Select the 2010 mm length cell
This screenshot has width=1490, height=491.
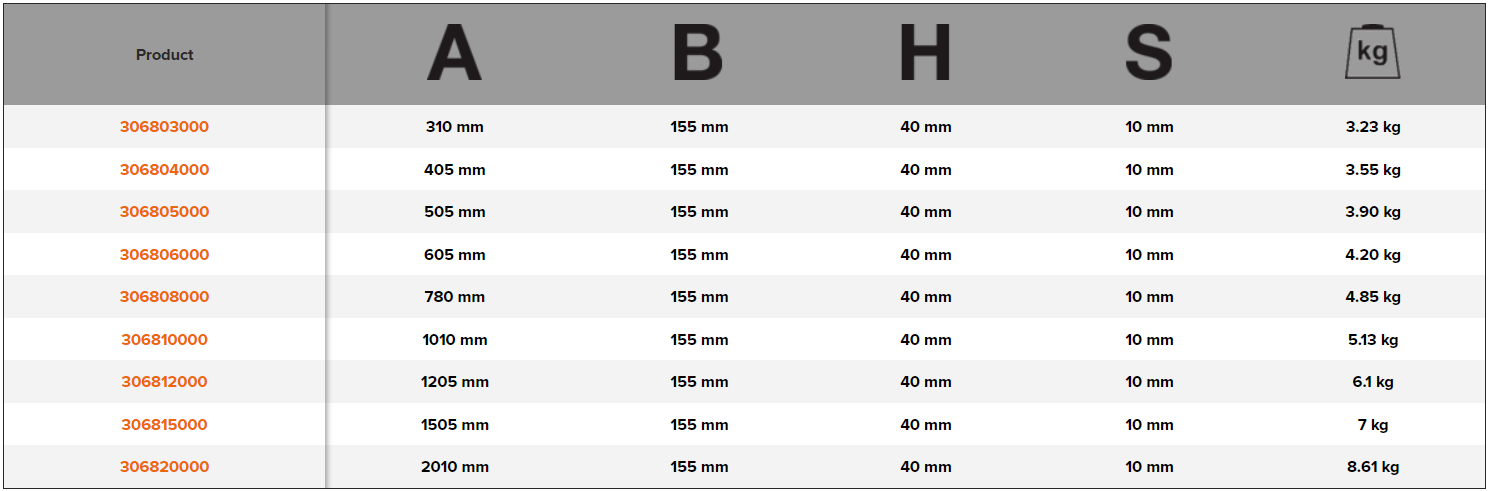pos(454,467)
